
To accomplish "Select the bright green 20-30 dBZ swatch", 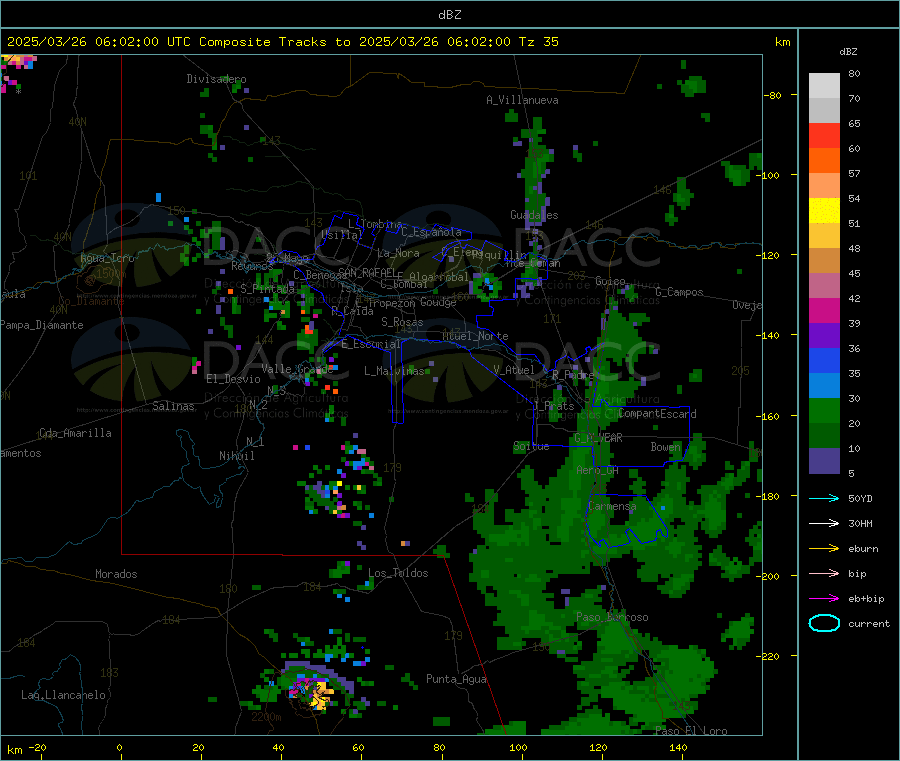I will click(x=824, y=410).
